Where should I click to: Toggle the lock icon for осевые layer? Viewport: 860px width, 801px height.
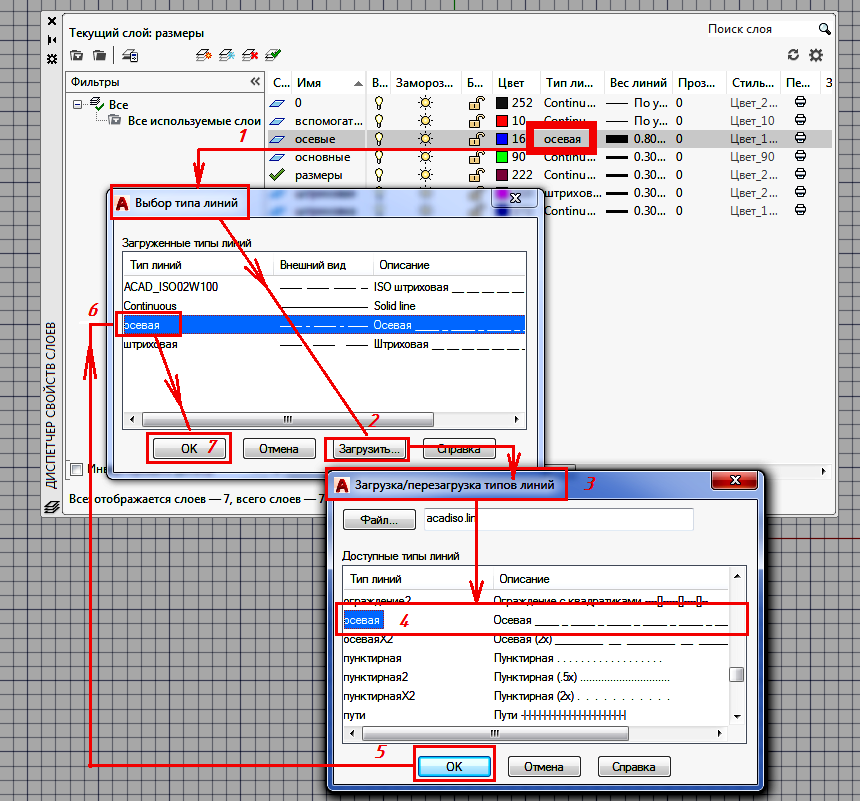[476, 139]
